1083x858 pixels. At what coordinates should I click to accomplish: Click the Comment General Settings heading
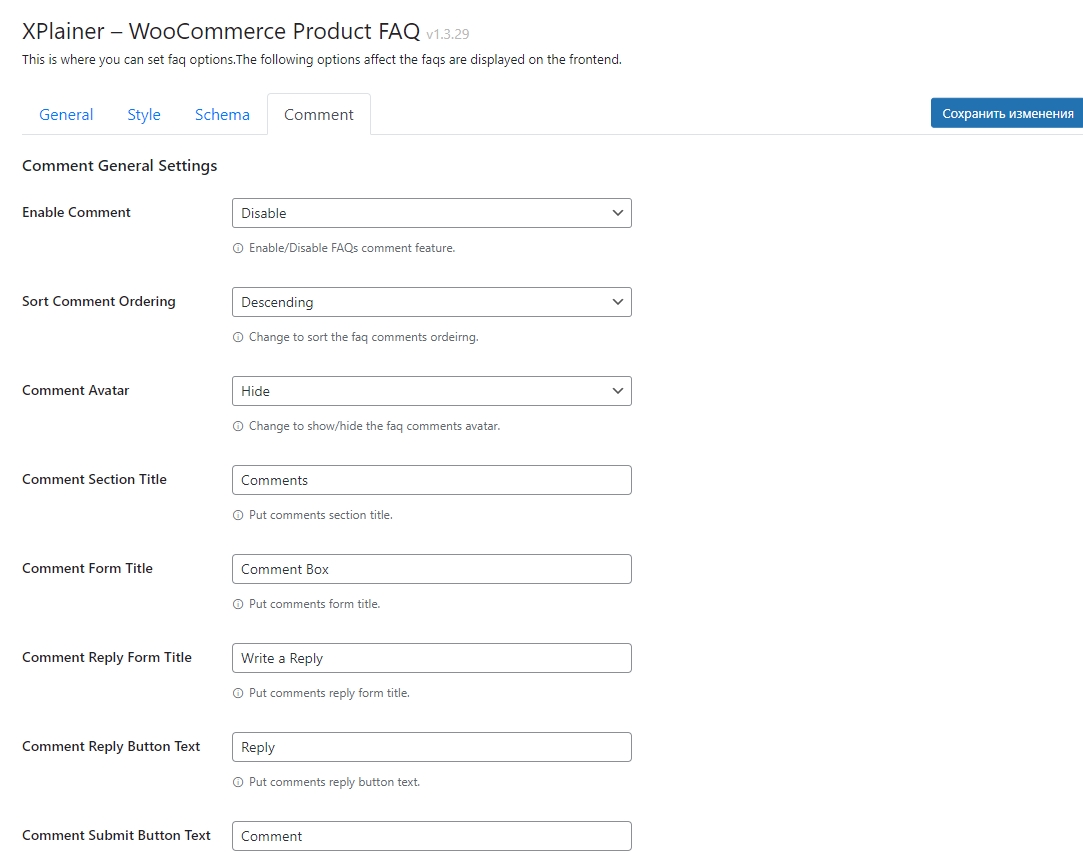119,166
